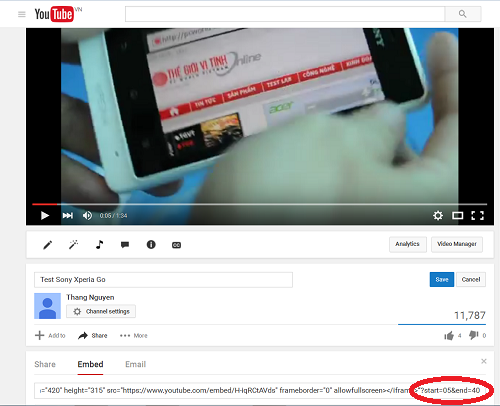The image size is (500, 406).
Task: Open Cards with the info circle icon
Action: point(151,245)
